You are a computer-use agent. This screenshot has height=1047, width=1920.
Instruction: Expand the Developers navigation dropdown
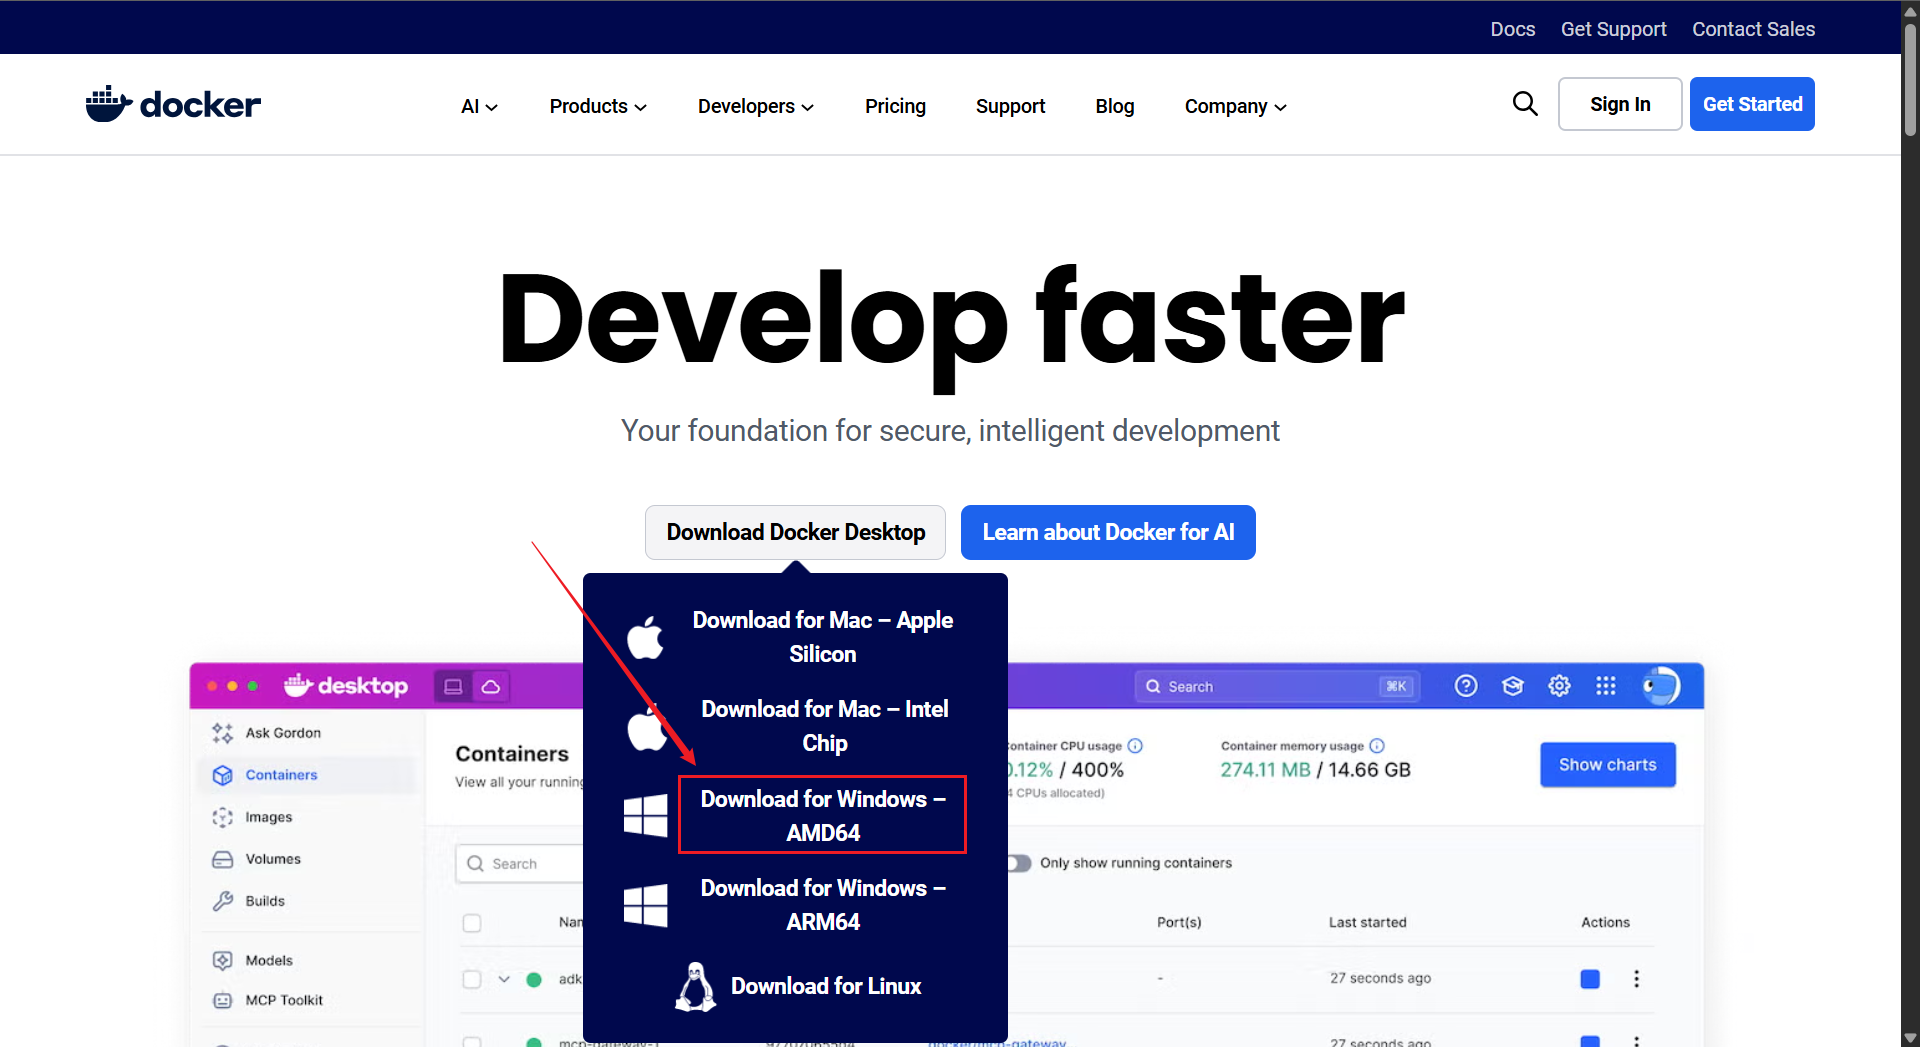pyautogui.click(x=755, y=106)
